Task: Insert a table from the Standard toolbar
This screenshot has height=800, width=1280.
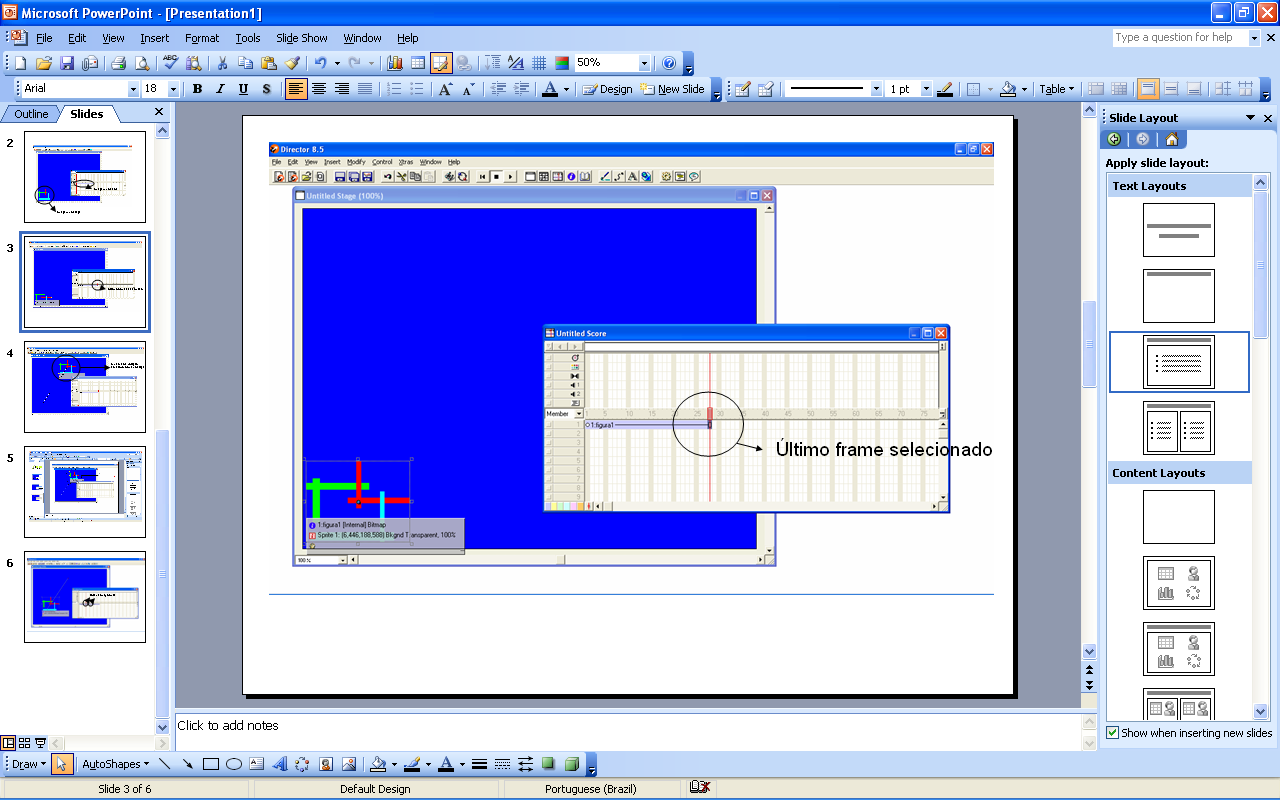Action: pyautogui.click(x=418, y=63)
